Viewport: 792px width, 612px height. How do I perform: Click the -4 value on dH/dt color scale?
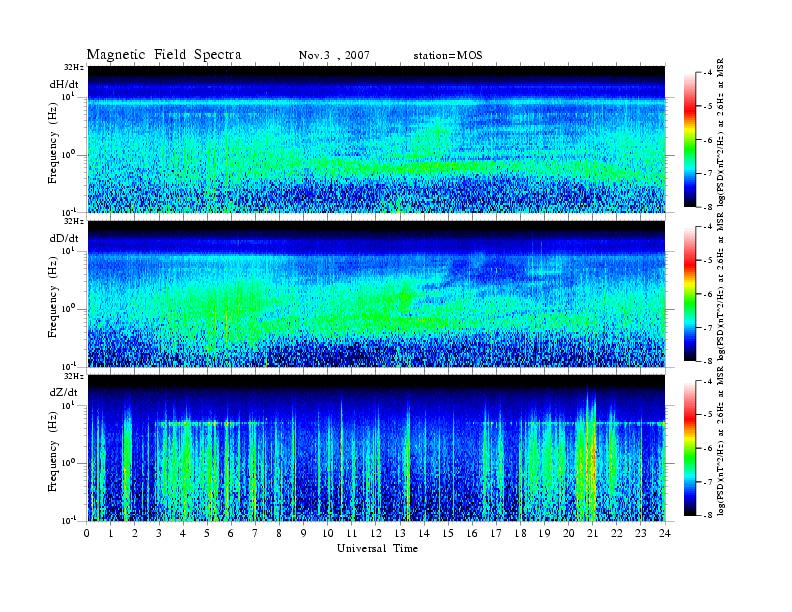[x=708, y=73]
